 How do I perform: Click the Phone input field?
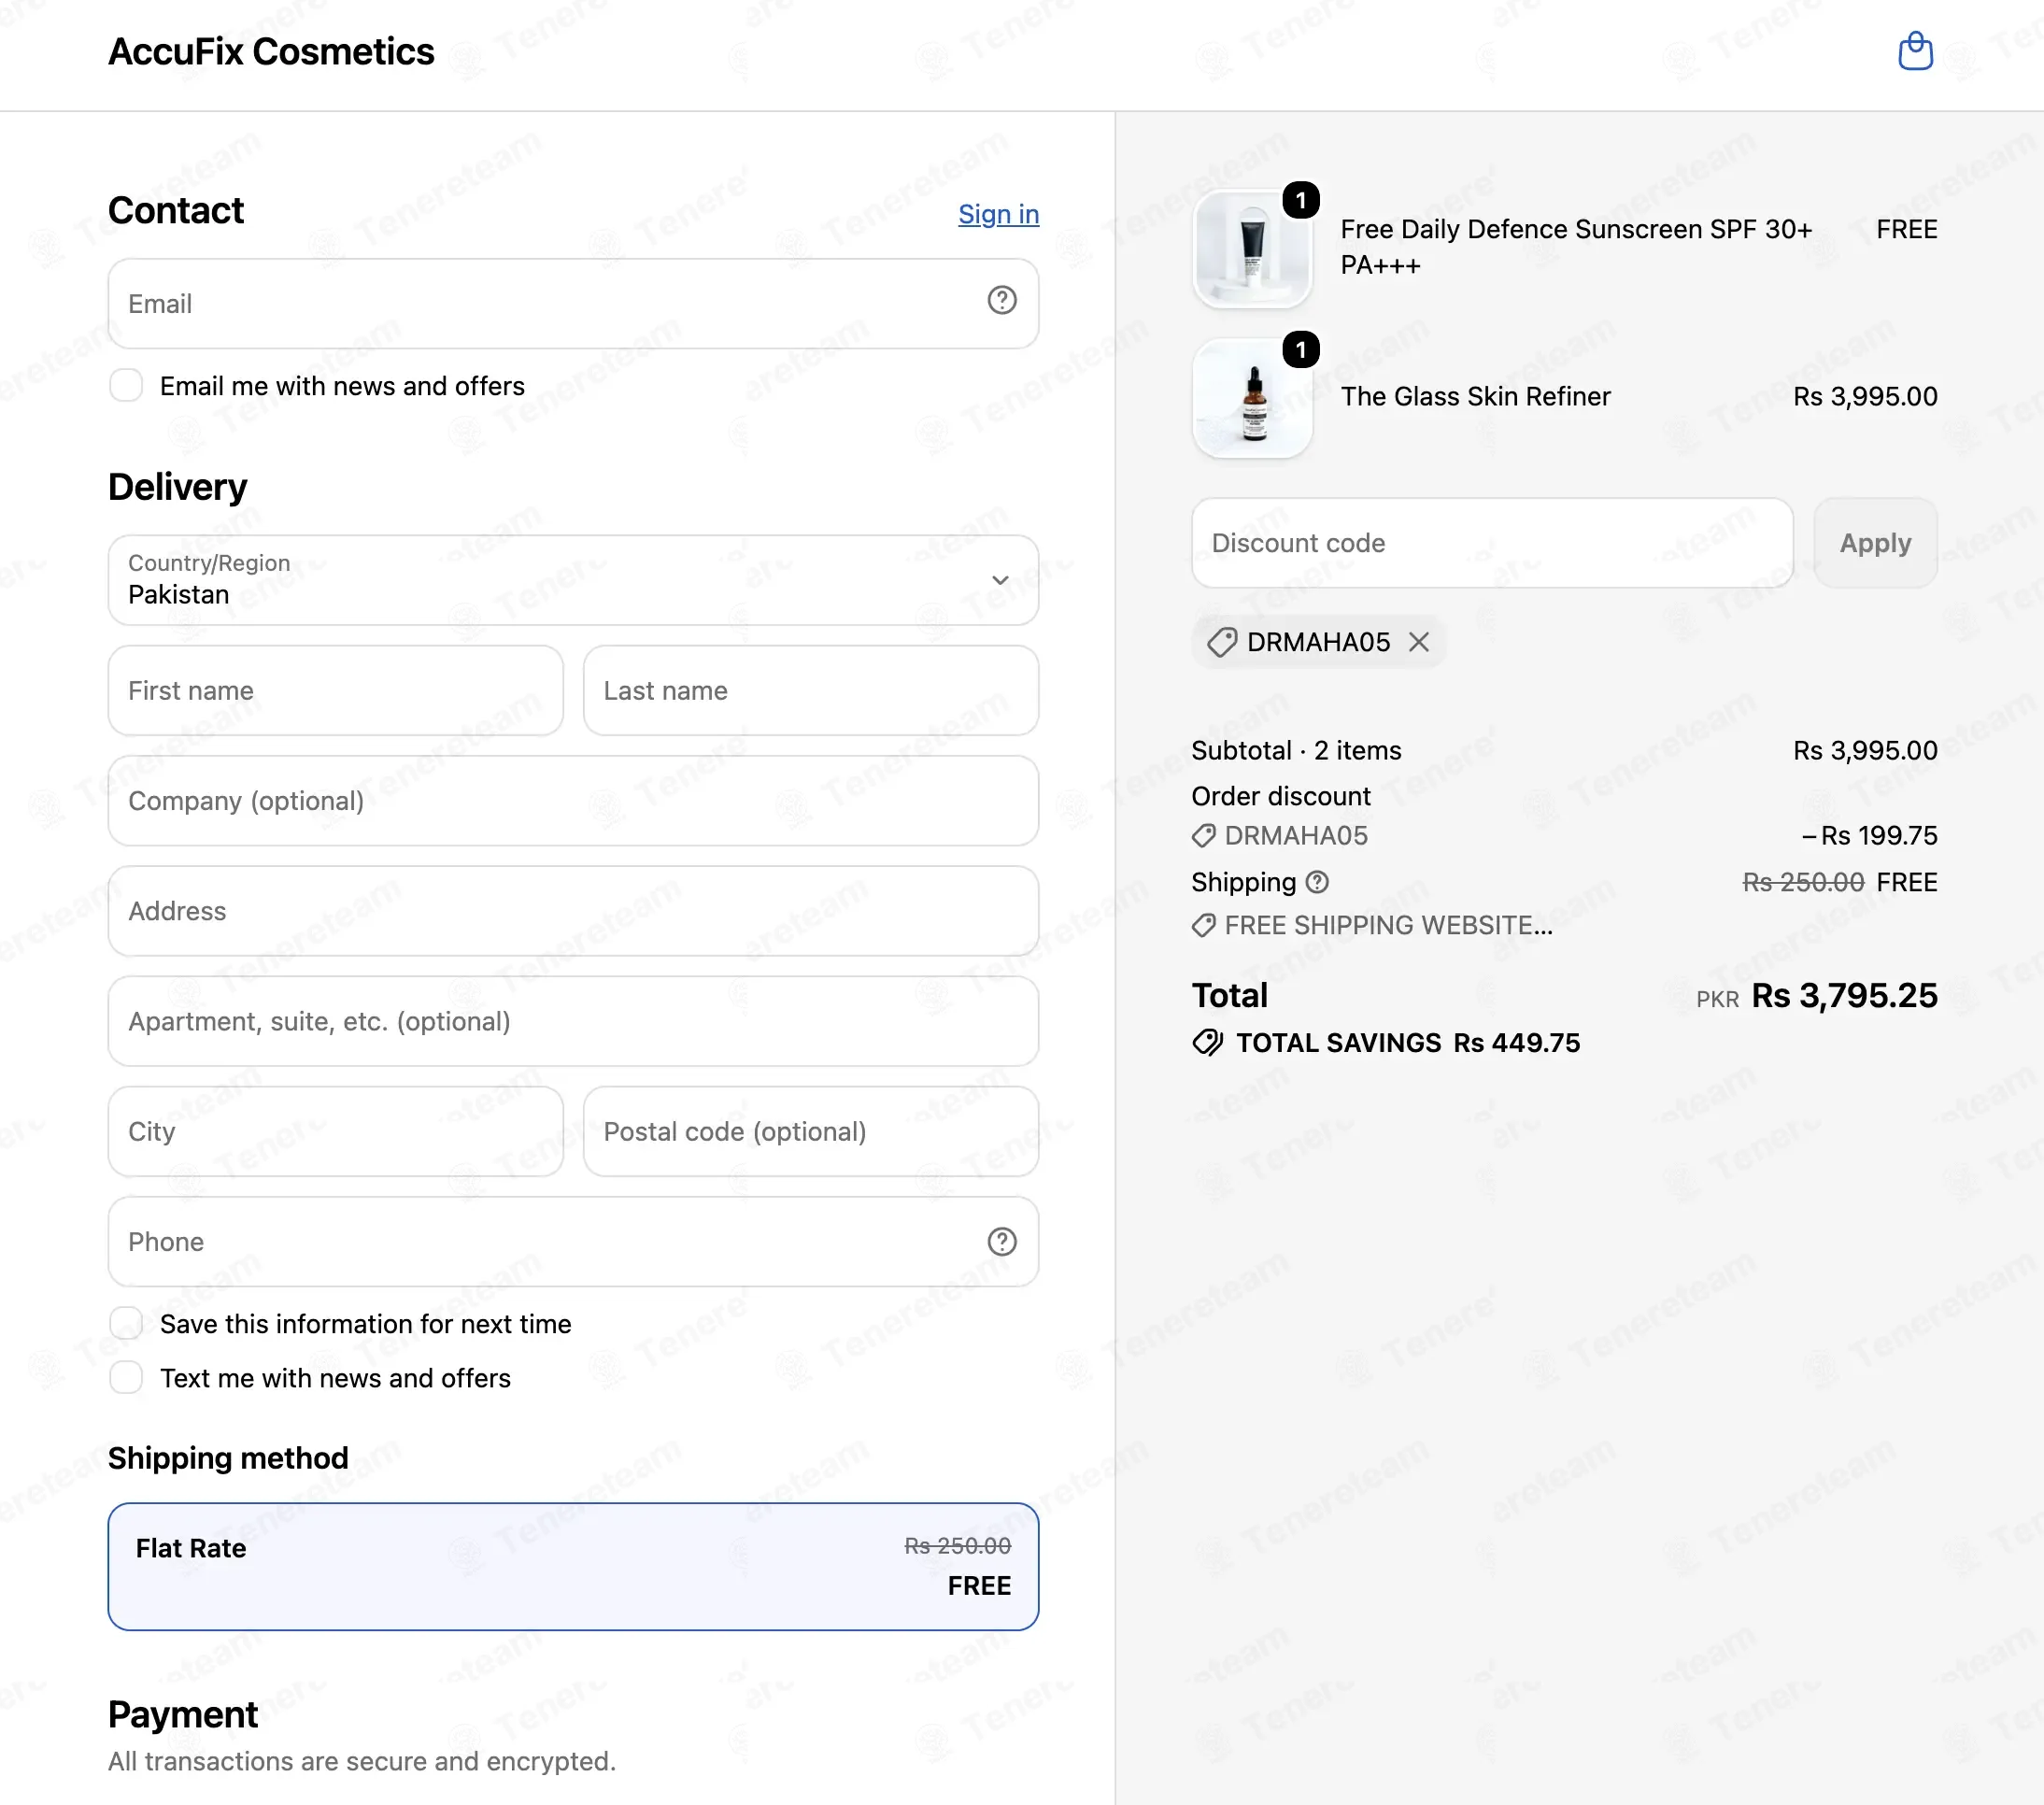tap(573, 1242)
